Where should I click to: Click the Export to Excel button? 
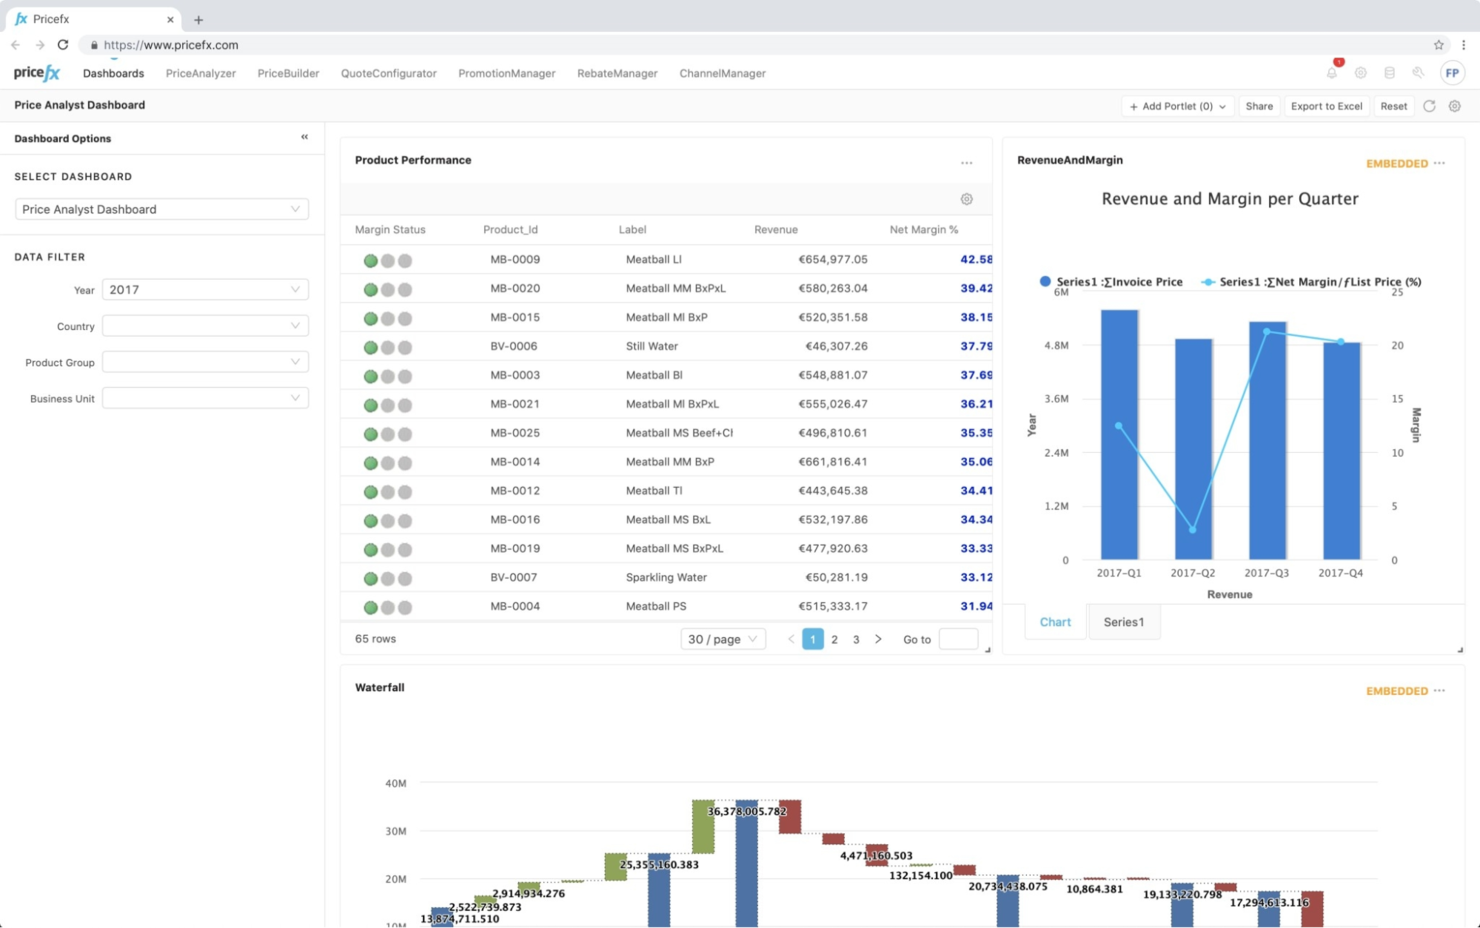pos(1326,106)
